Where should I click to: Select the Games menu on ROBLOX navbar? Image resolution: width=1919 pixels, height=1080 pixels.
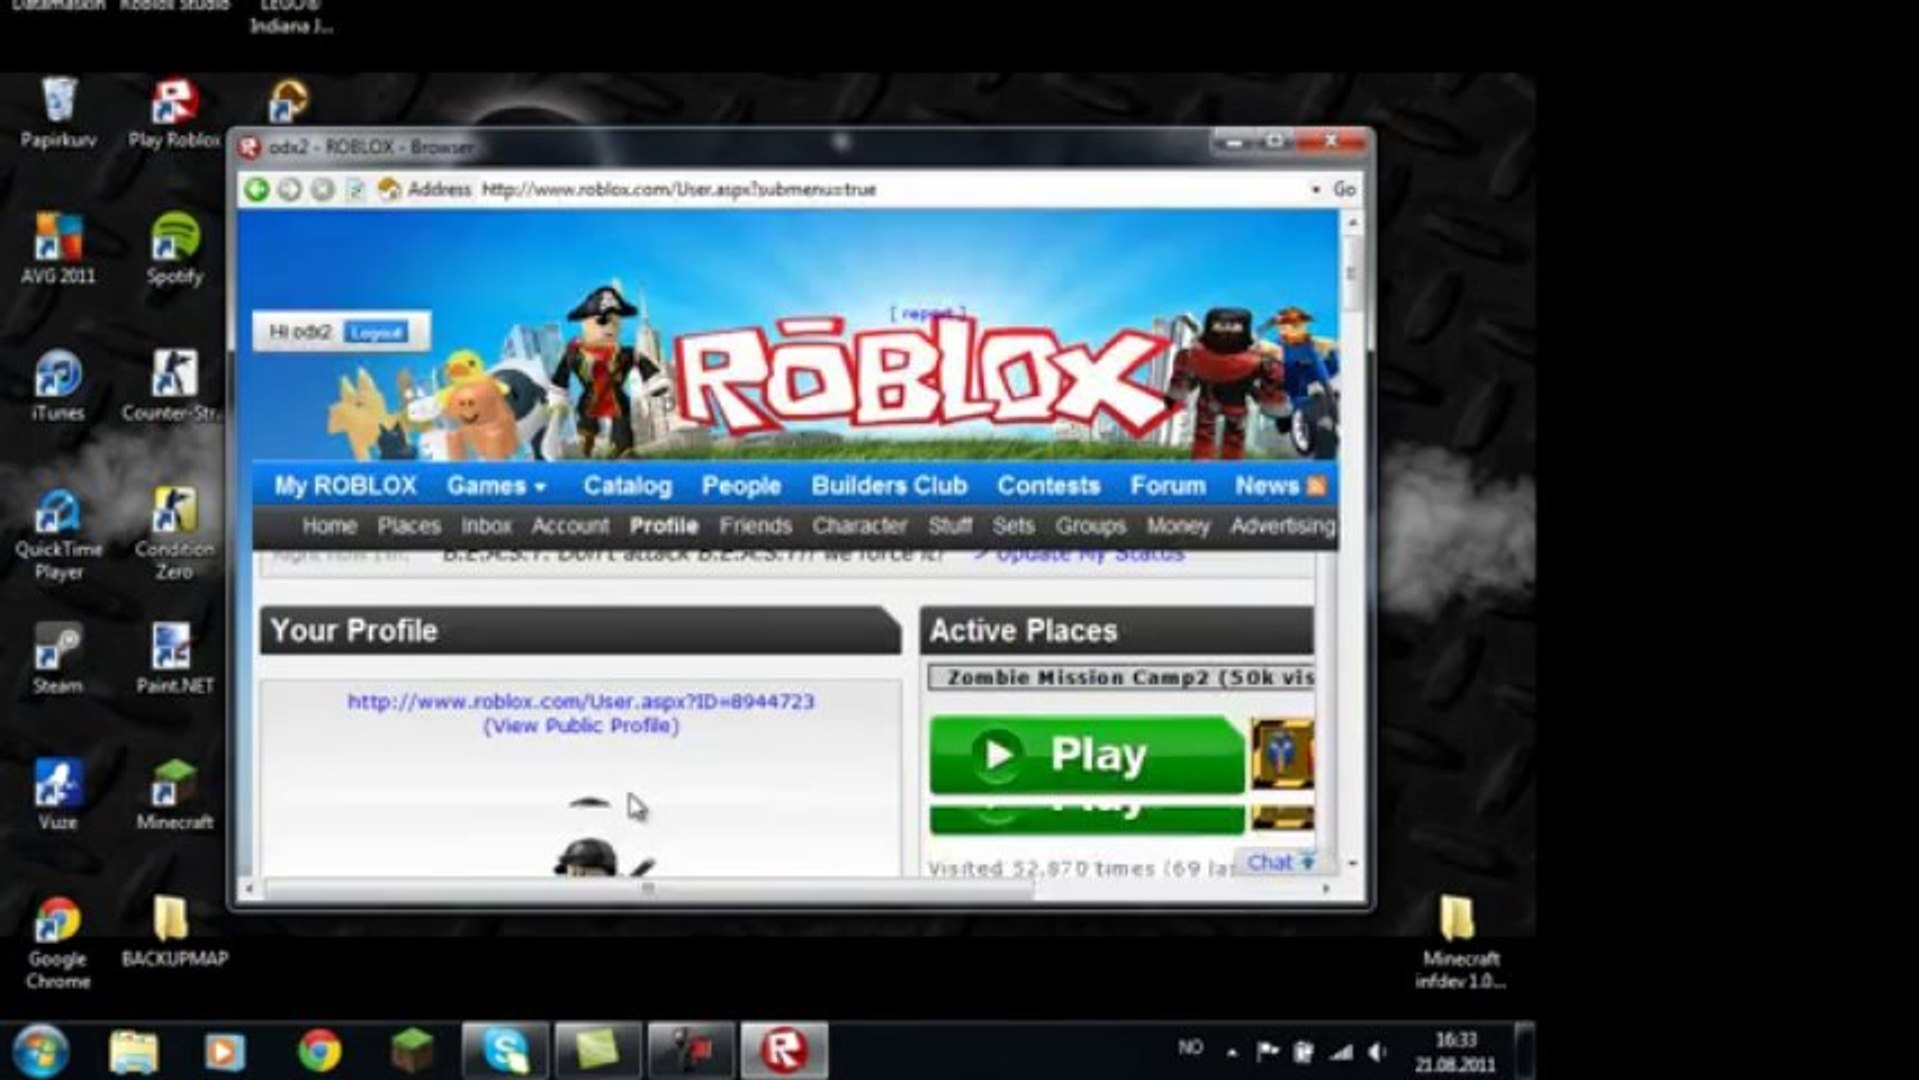[489, 485]
